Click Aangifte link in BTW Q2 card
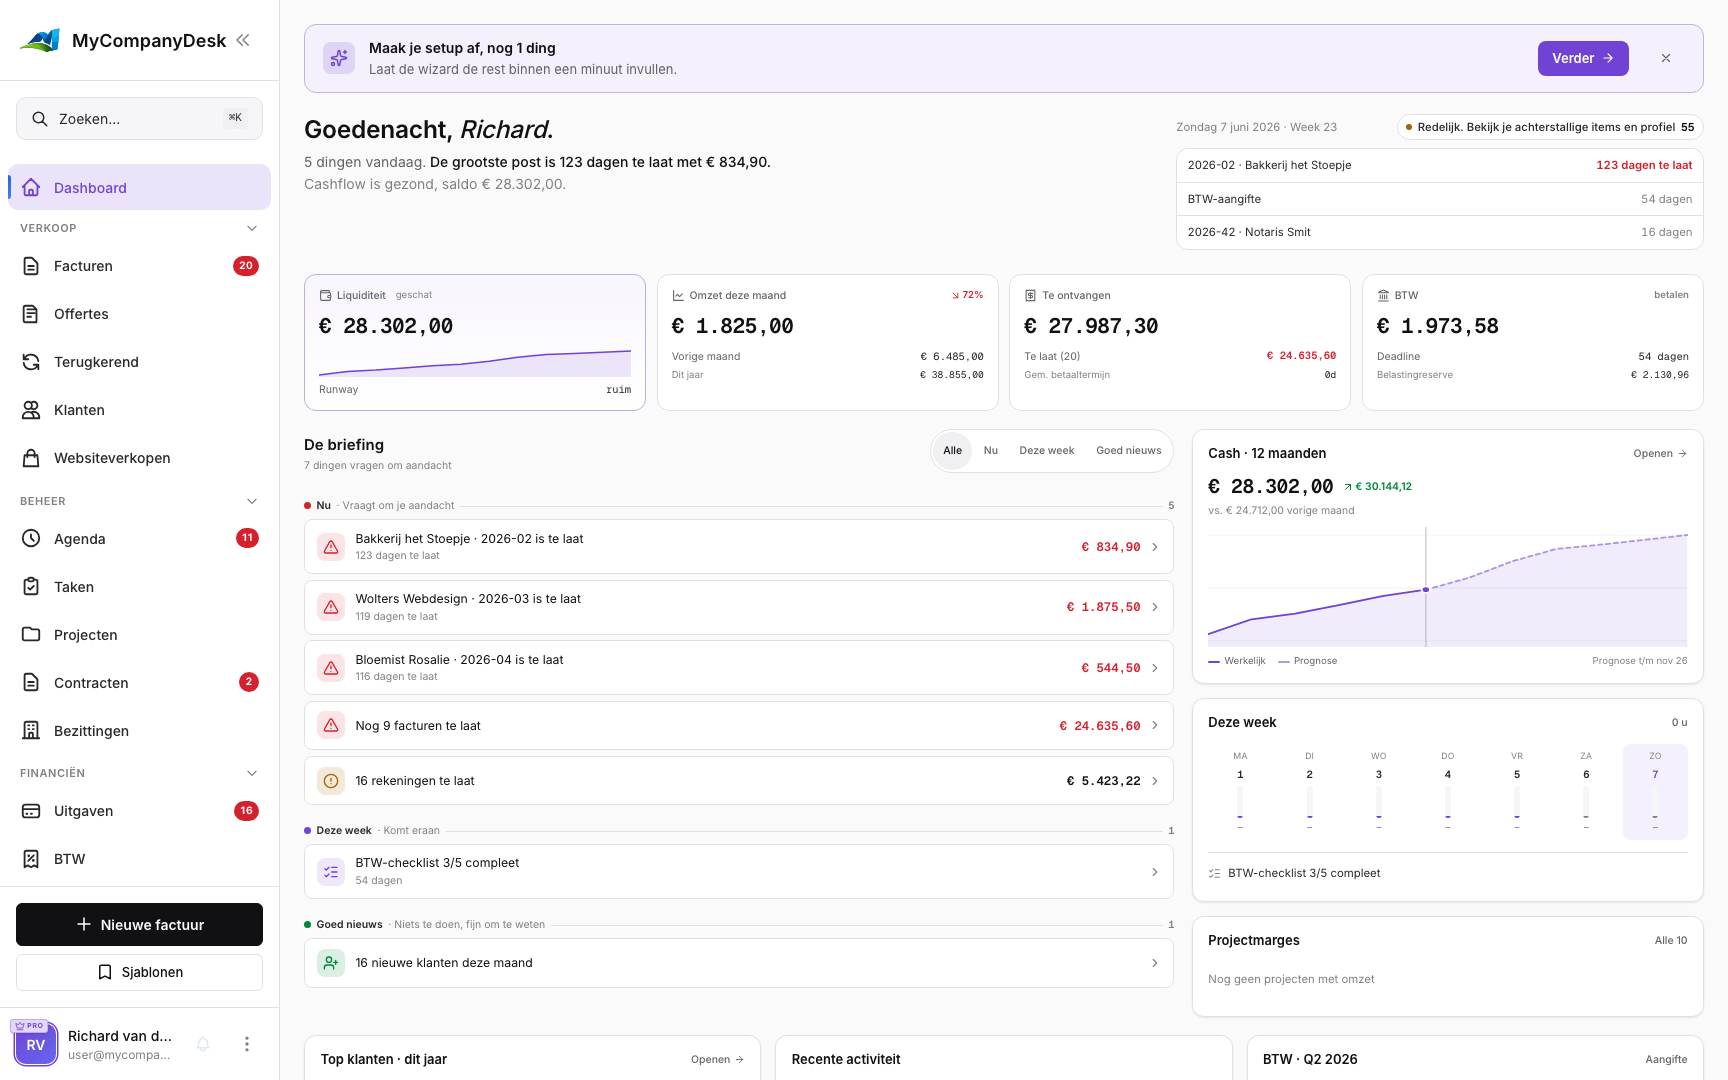This screenshot has width=1728, height=1080. (1666, 1059)
